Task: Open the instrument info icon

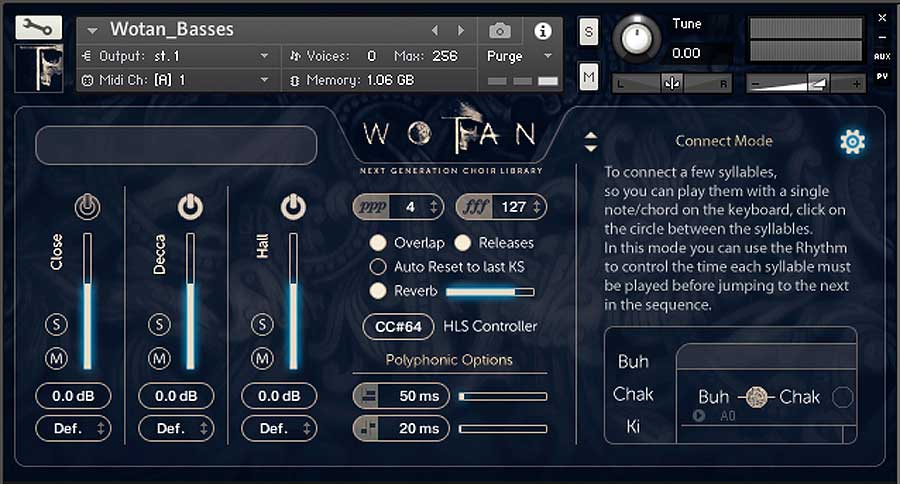Action: point(542,31)
